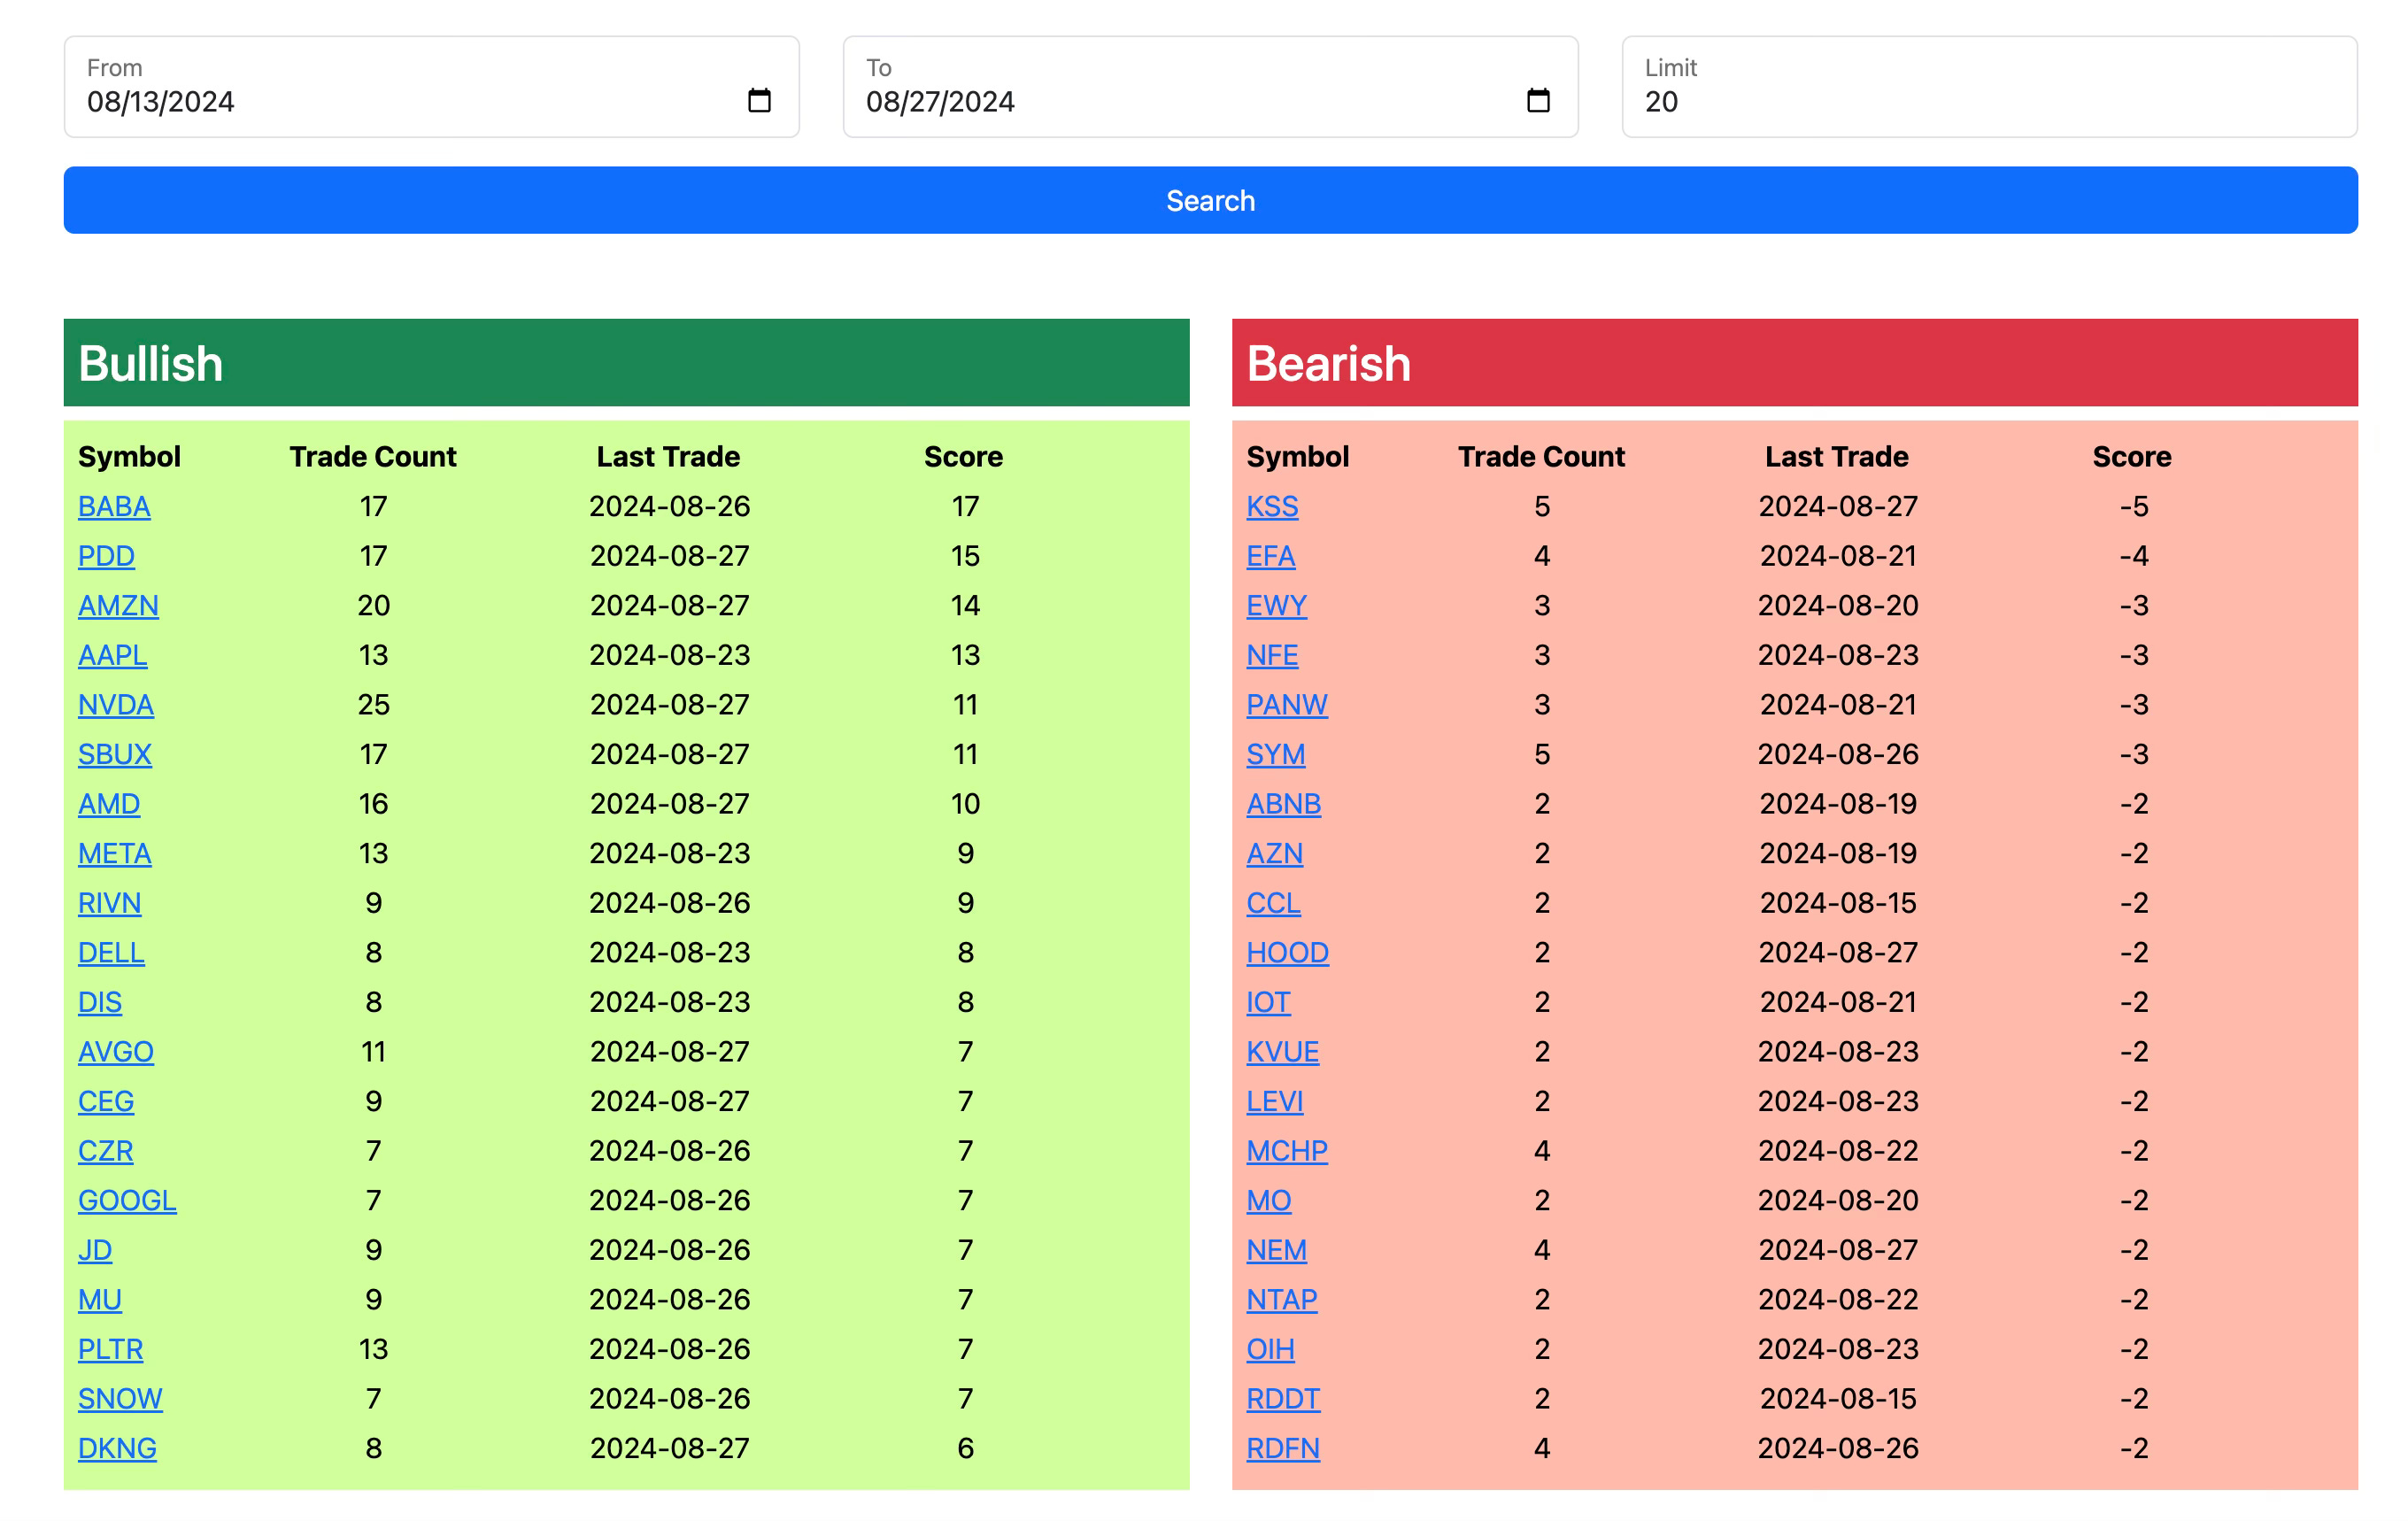The width and height of the screenshot is (2408, 1521).
Task: Click the From date field 08/13/2024
Action: (431, 87)
